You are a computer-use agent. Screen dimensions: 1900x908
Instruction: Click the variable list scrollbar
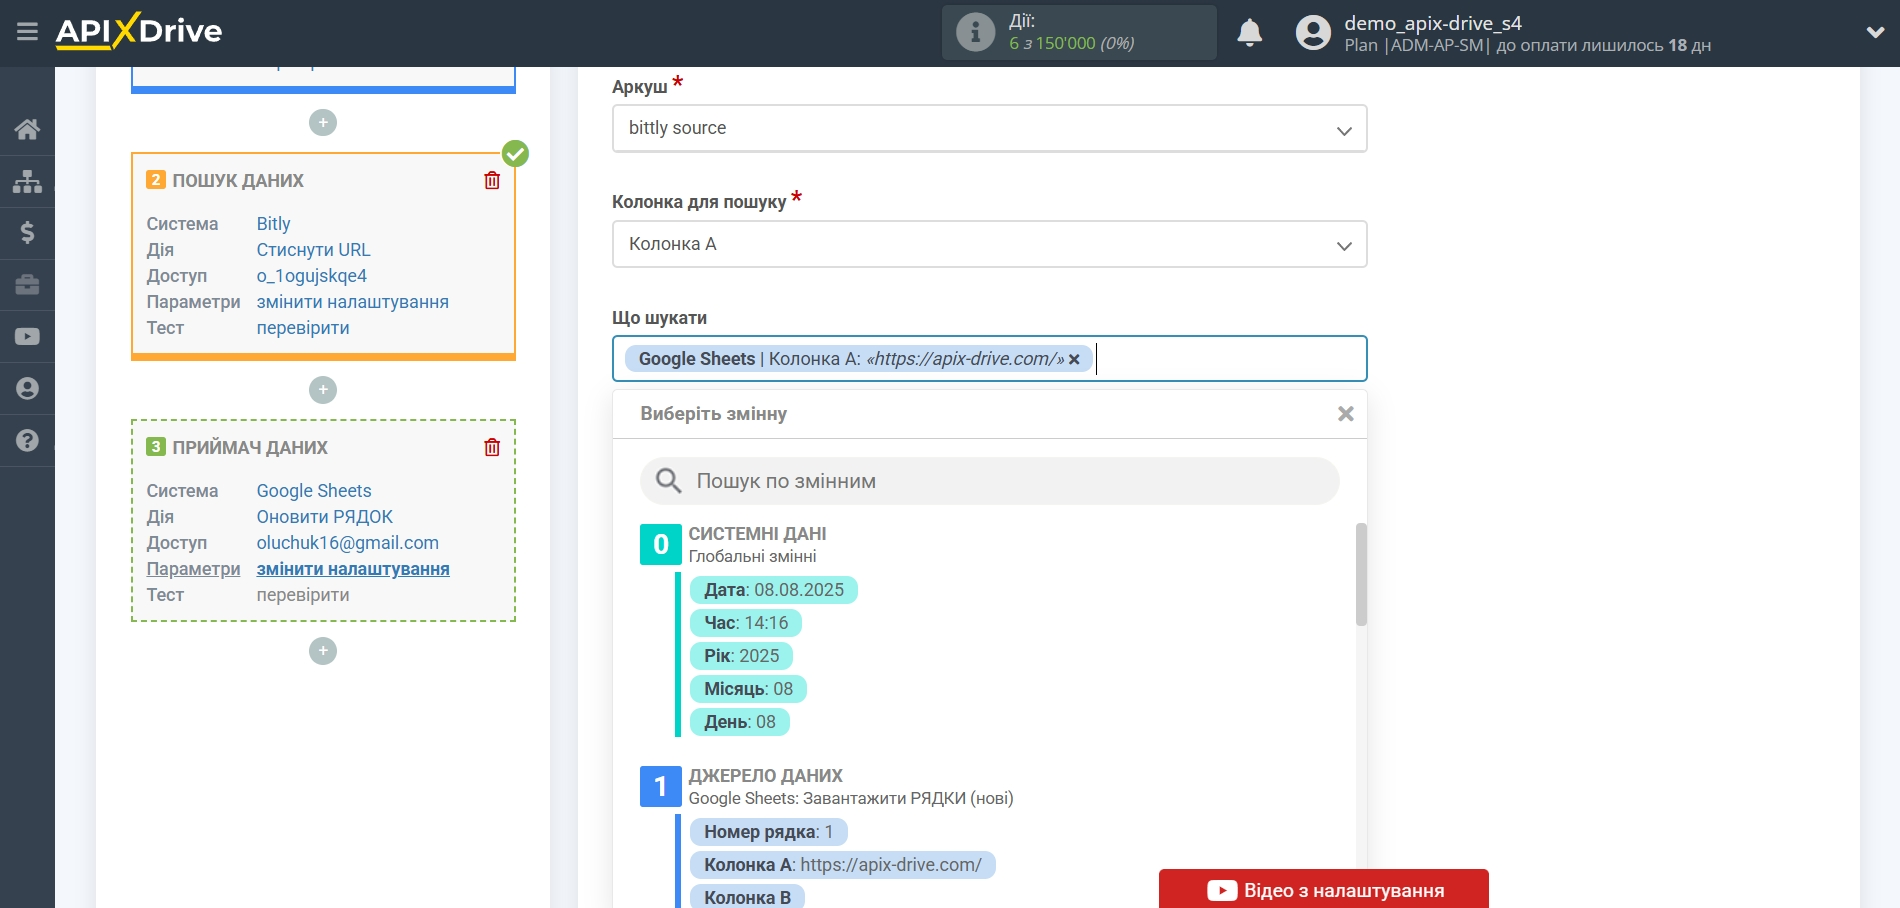tap(1361, 574)
